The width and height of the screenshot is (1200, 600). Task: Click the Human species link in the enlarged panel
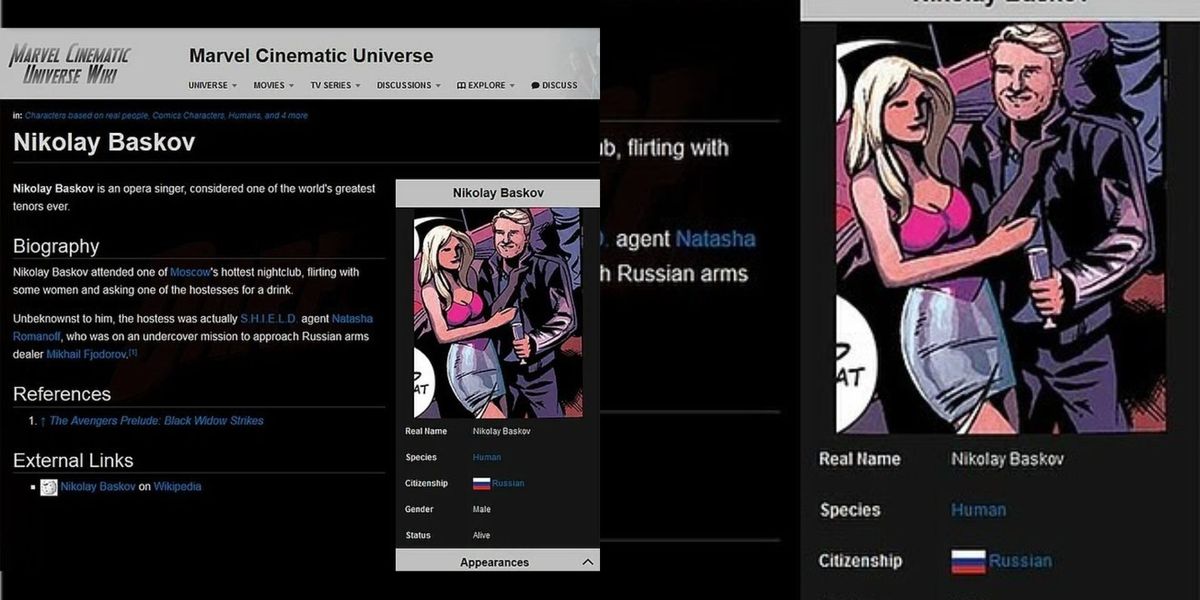click(x=978, y=510)
